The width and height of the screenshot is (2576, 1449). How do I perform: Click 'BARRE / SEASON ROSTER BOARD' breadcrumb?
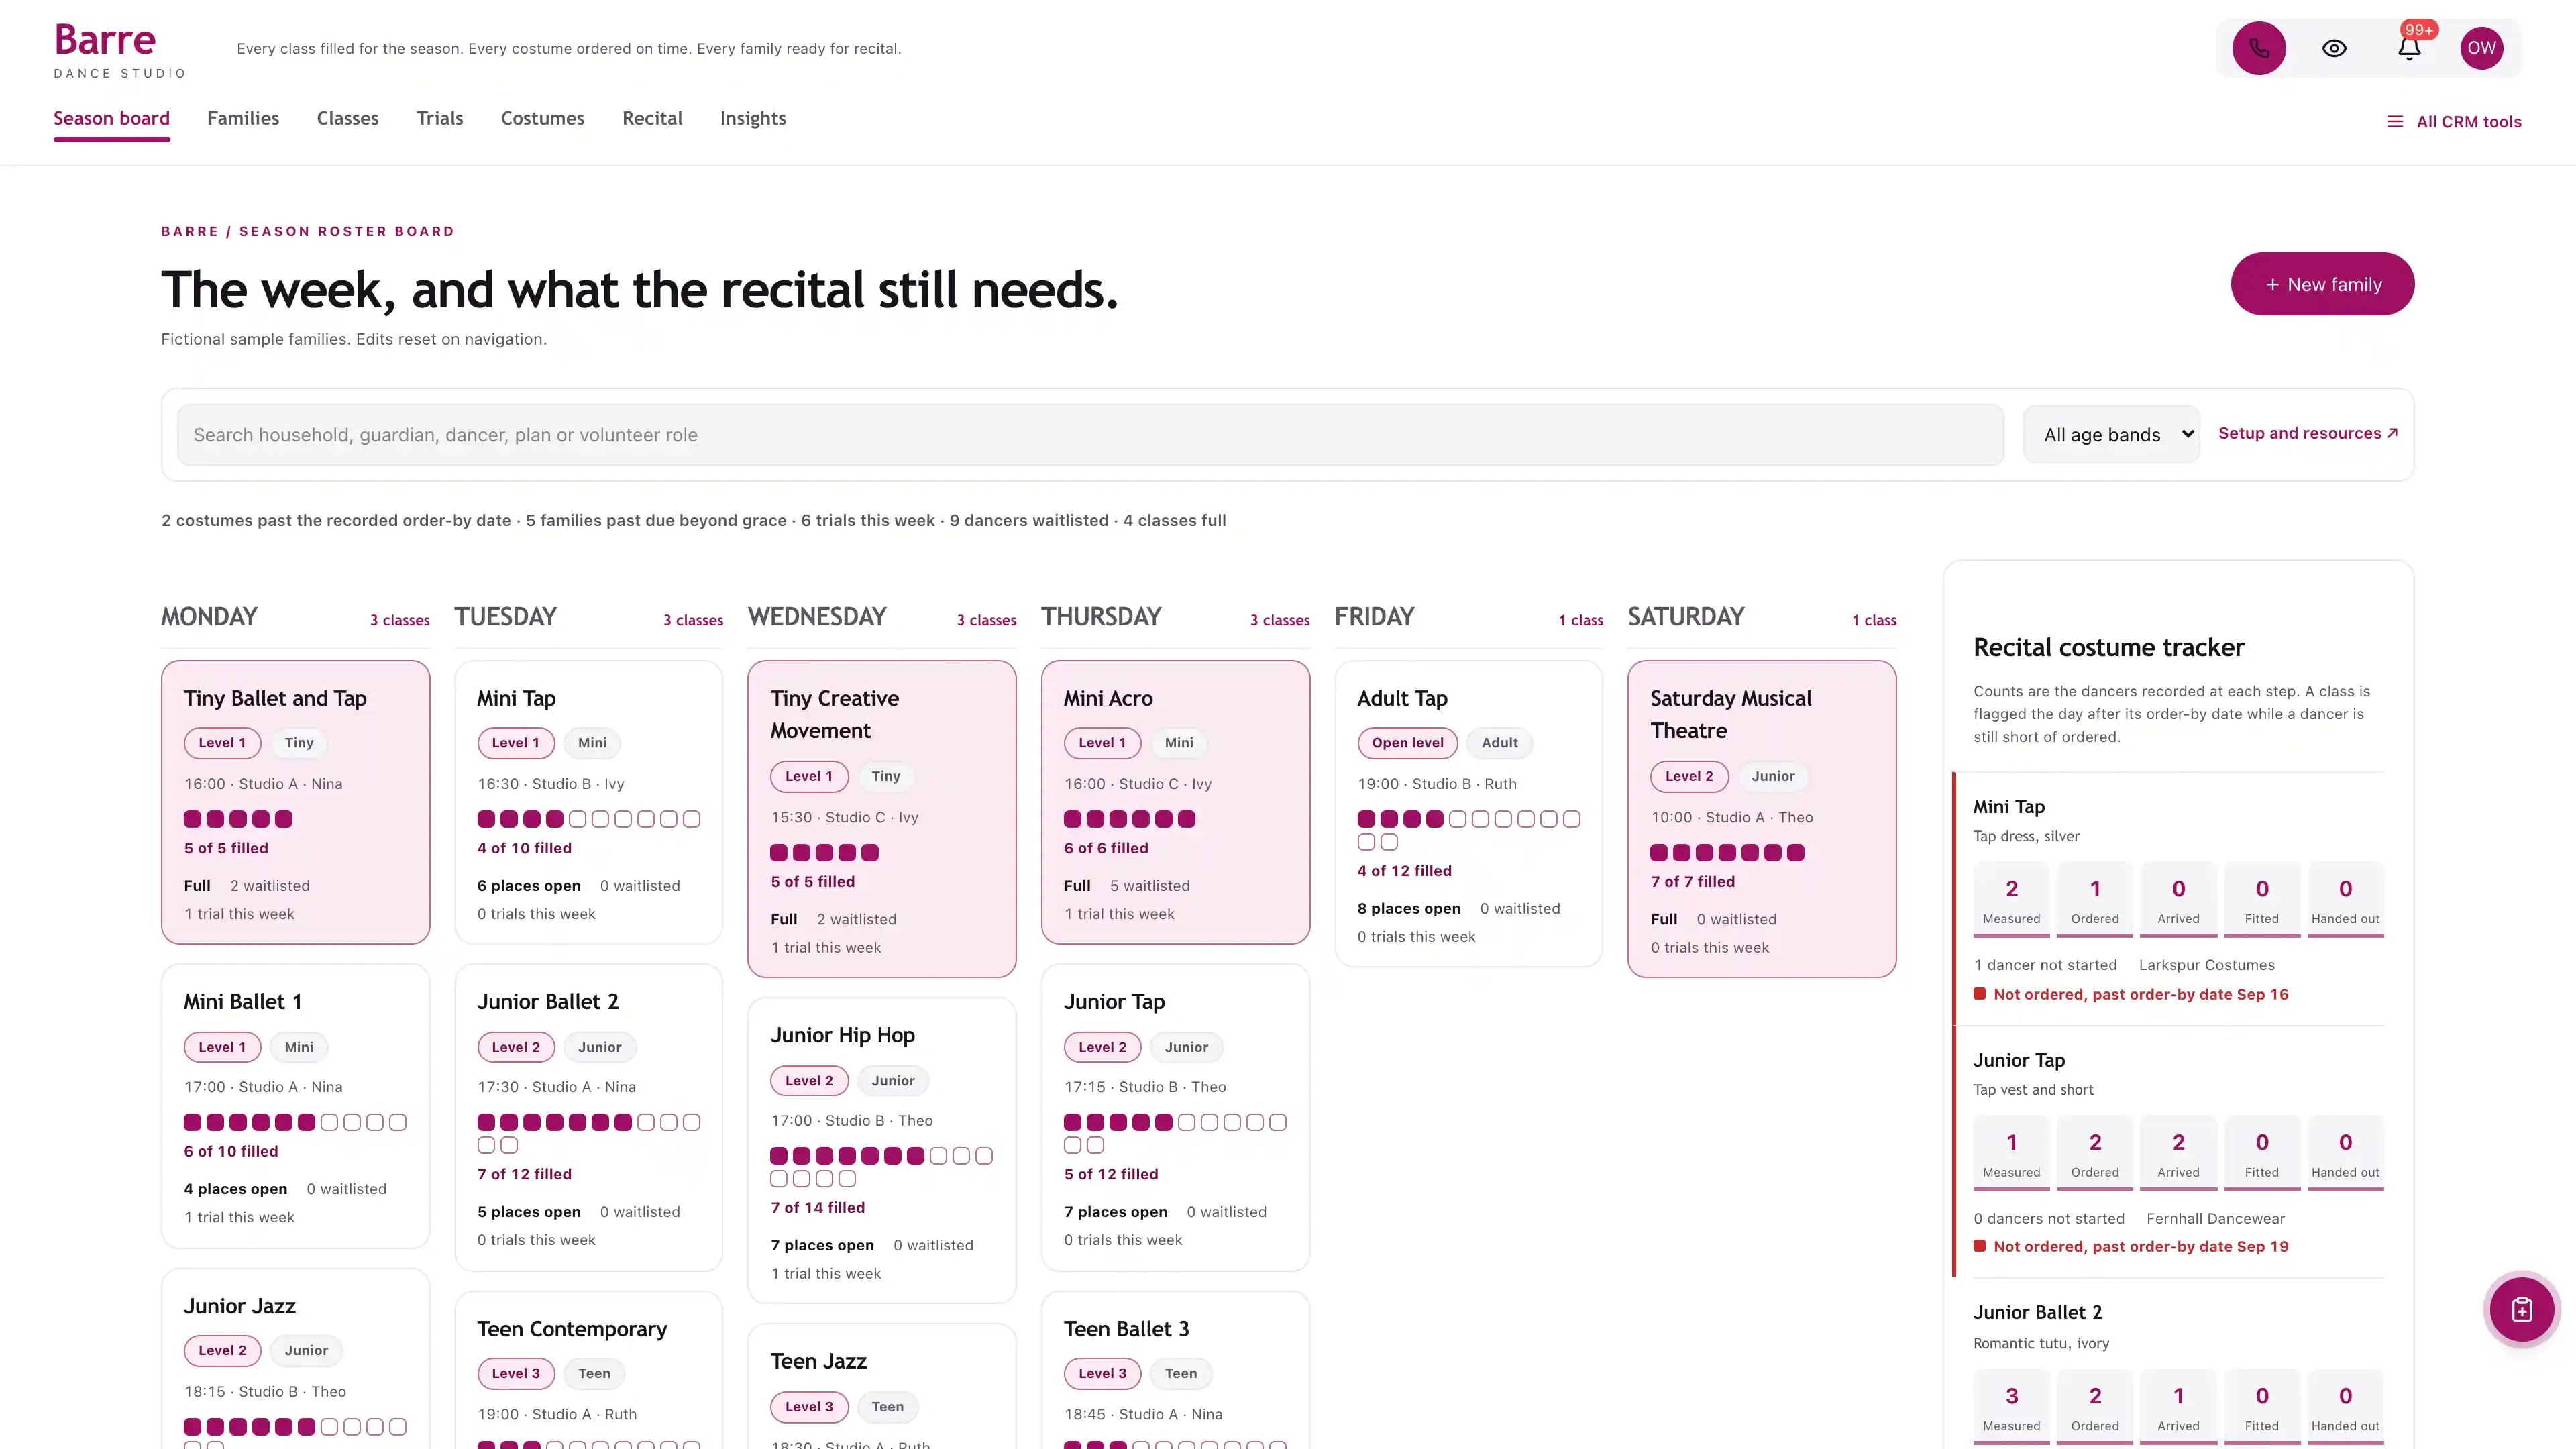308,231
